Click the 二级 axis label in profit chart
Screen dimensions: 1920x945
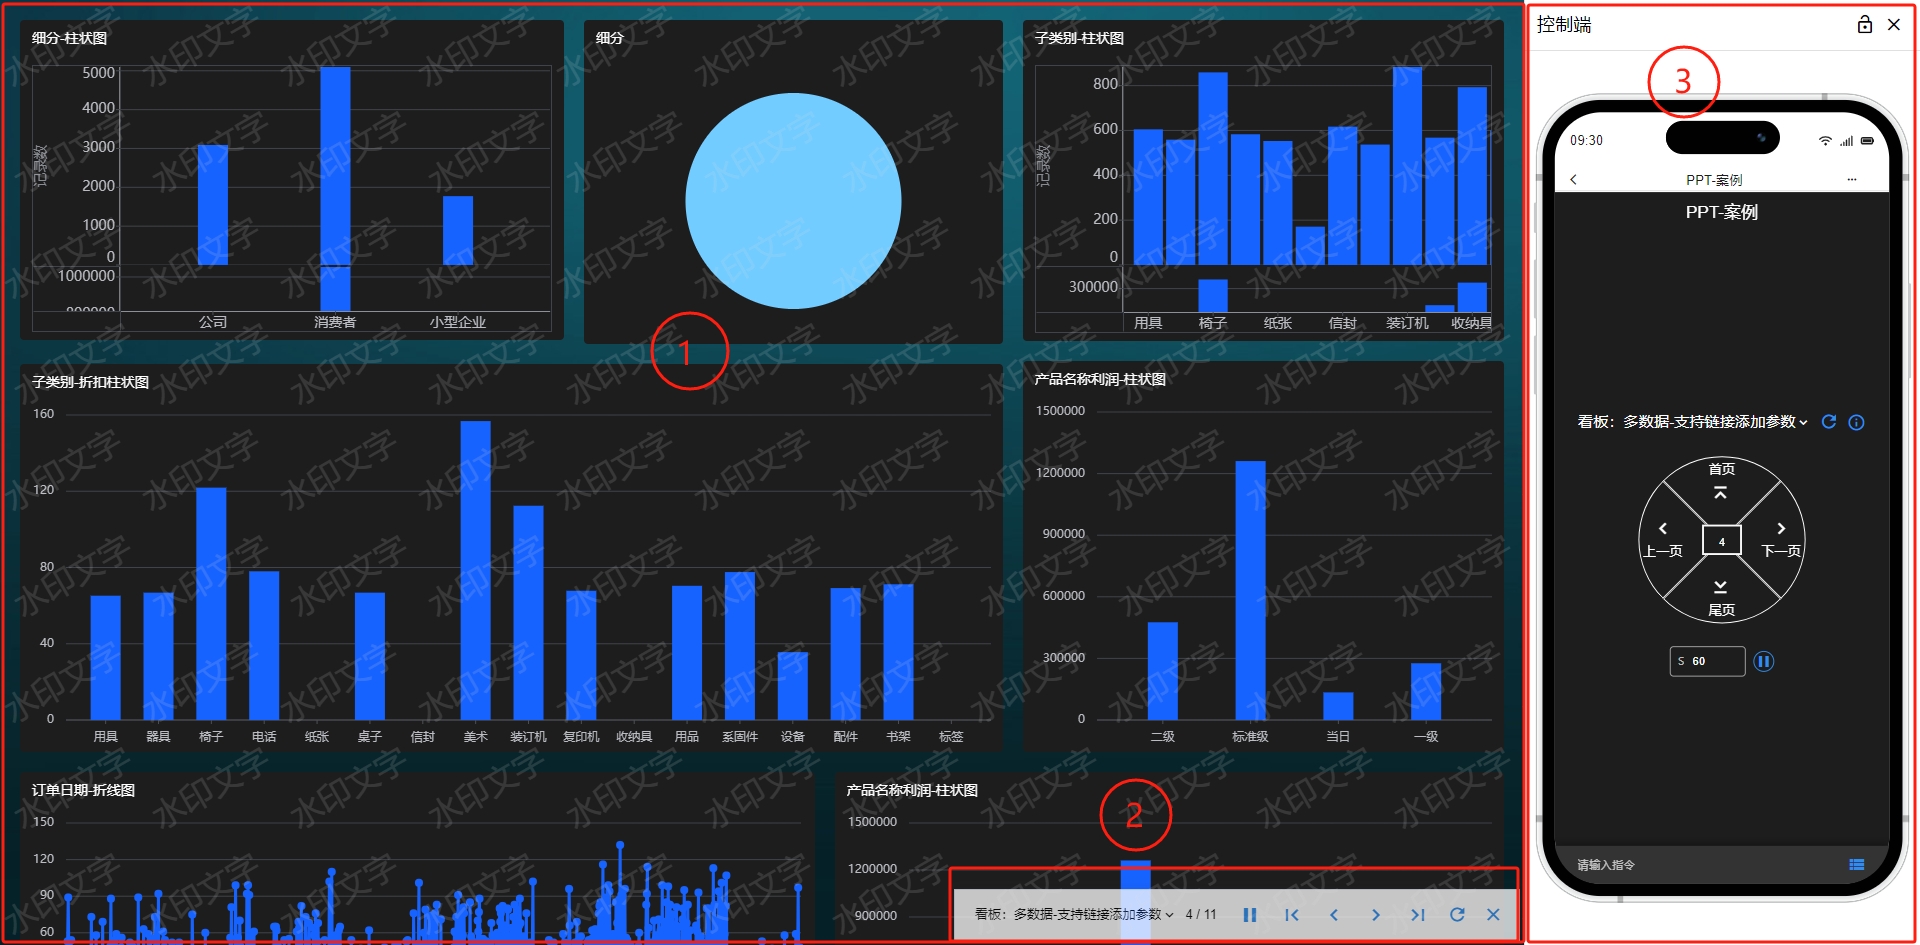pyautogui.click(x=1162, y=737)
